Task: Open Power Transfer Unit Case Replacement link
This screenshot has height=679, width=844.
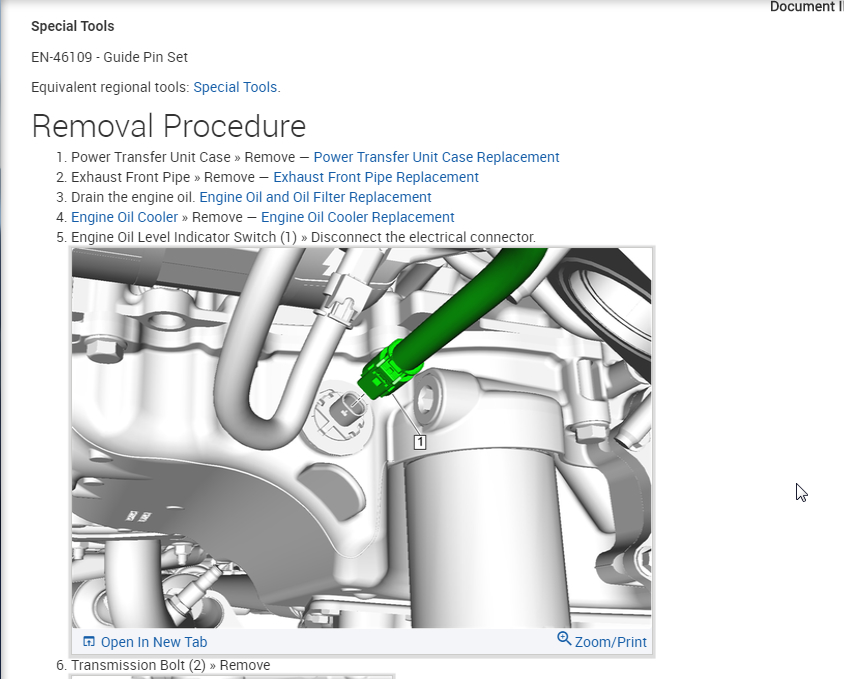Action: (437, 157)
